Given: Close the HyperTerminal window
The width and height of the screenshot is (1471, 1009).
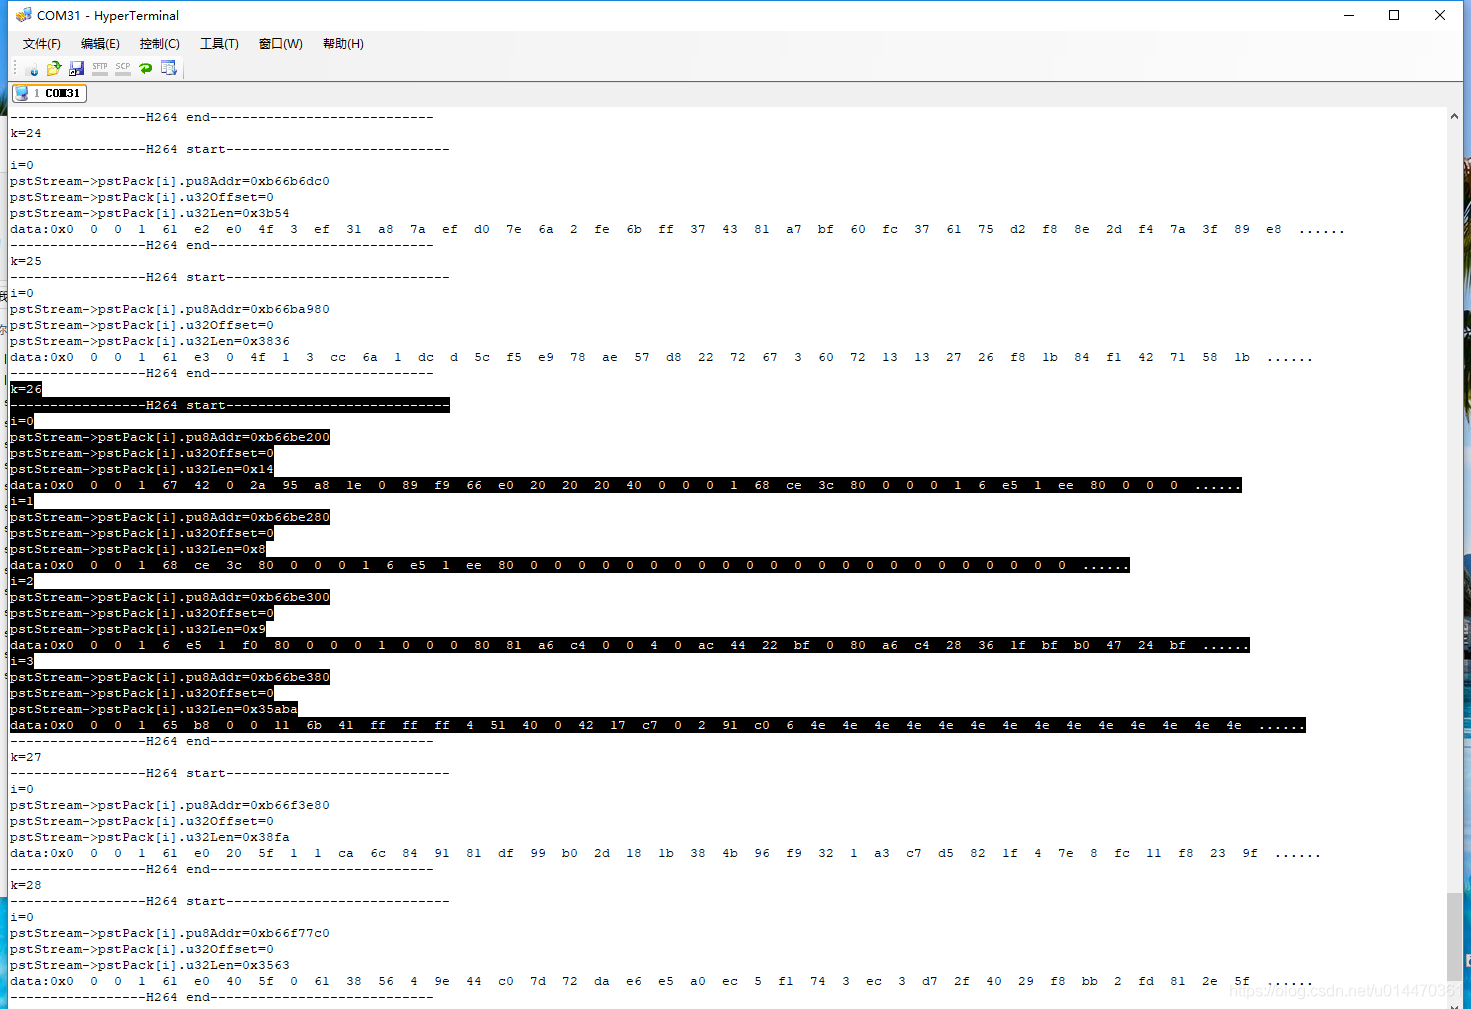Looking at the screenshot, I should point(1440,15).
